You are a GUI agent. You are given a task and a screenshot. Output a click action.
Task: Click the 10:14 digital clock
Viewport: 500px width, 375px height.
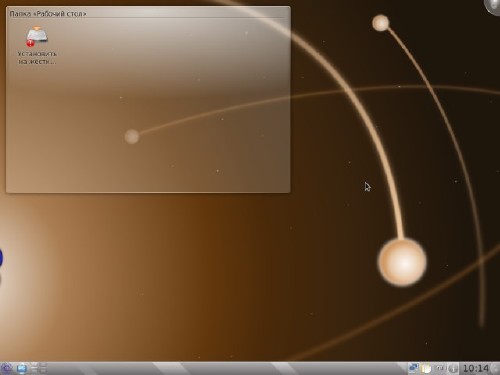coord(476,369)
